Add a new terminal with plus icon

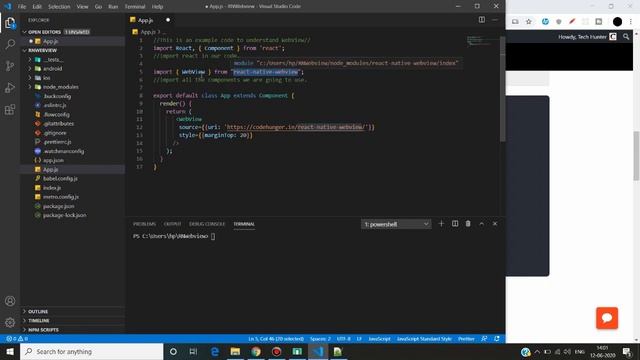(441, 224)
